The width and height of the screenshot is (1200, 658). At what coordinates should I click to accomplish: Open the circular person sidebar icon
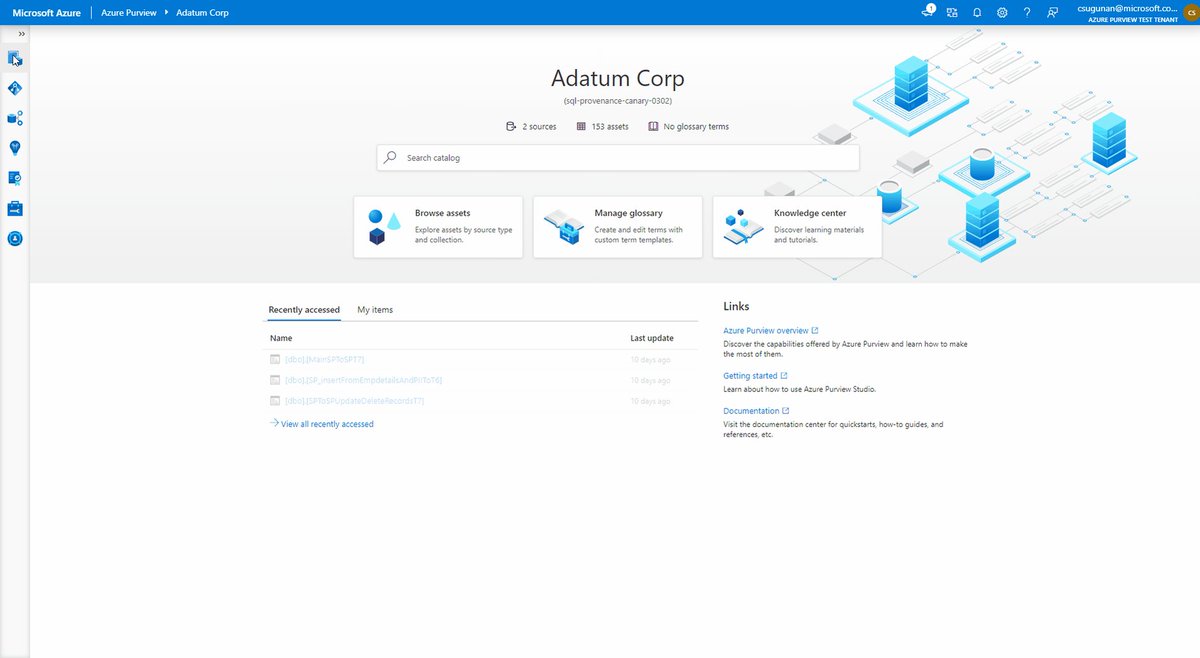coord(15,238)
